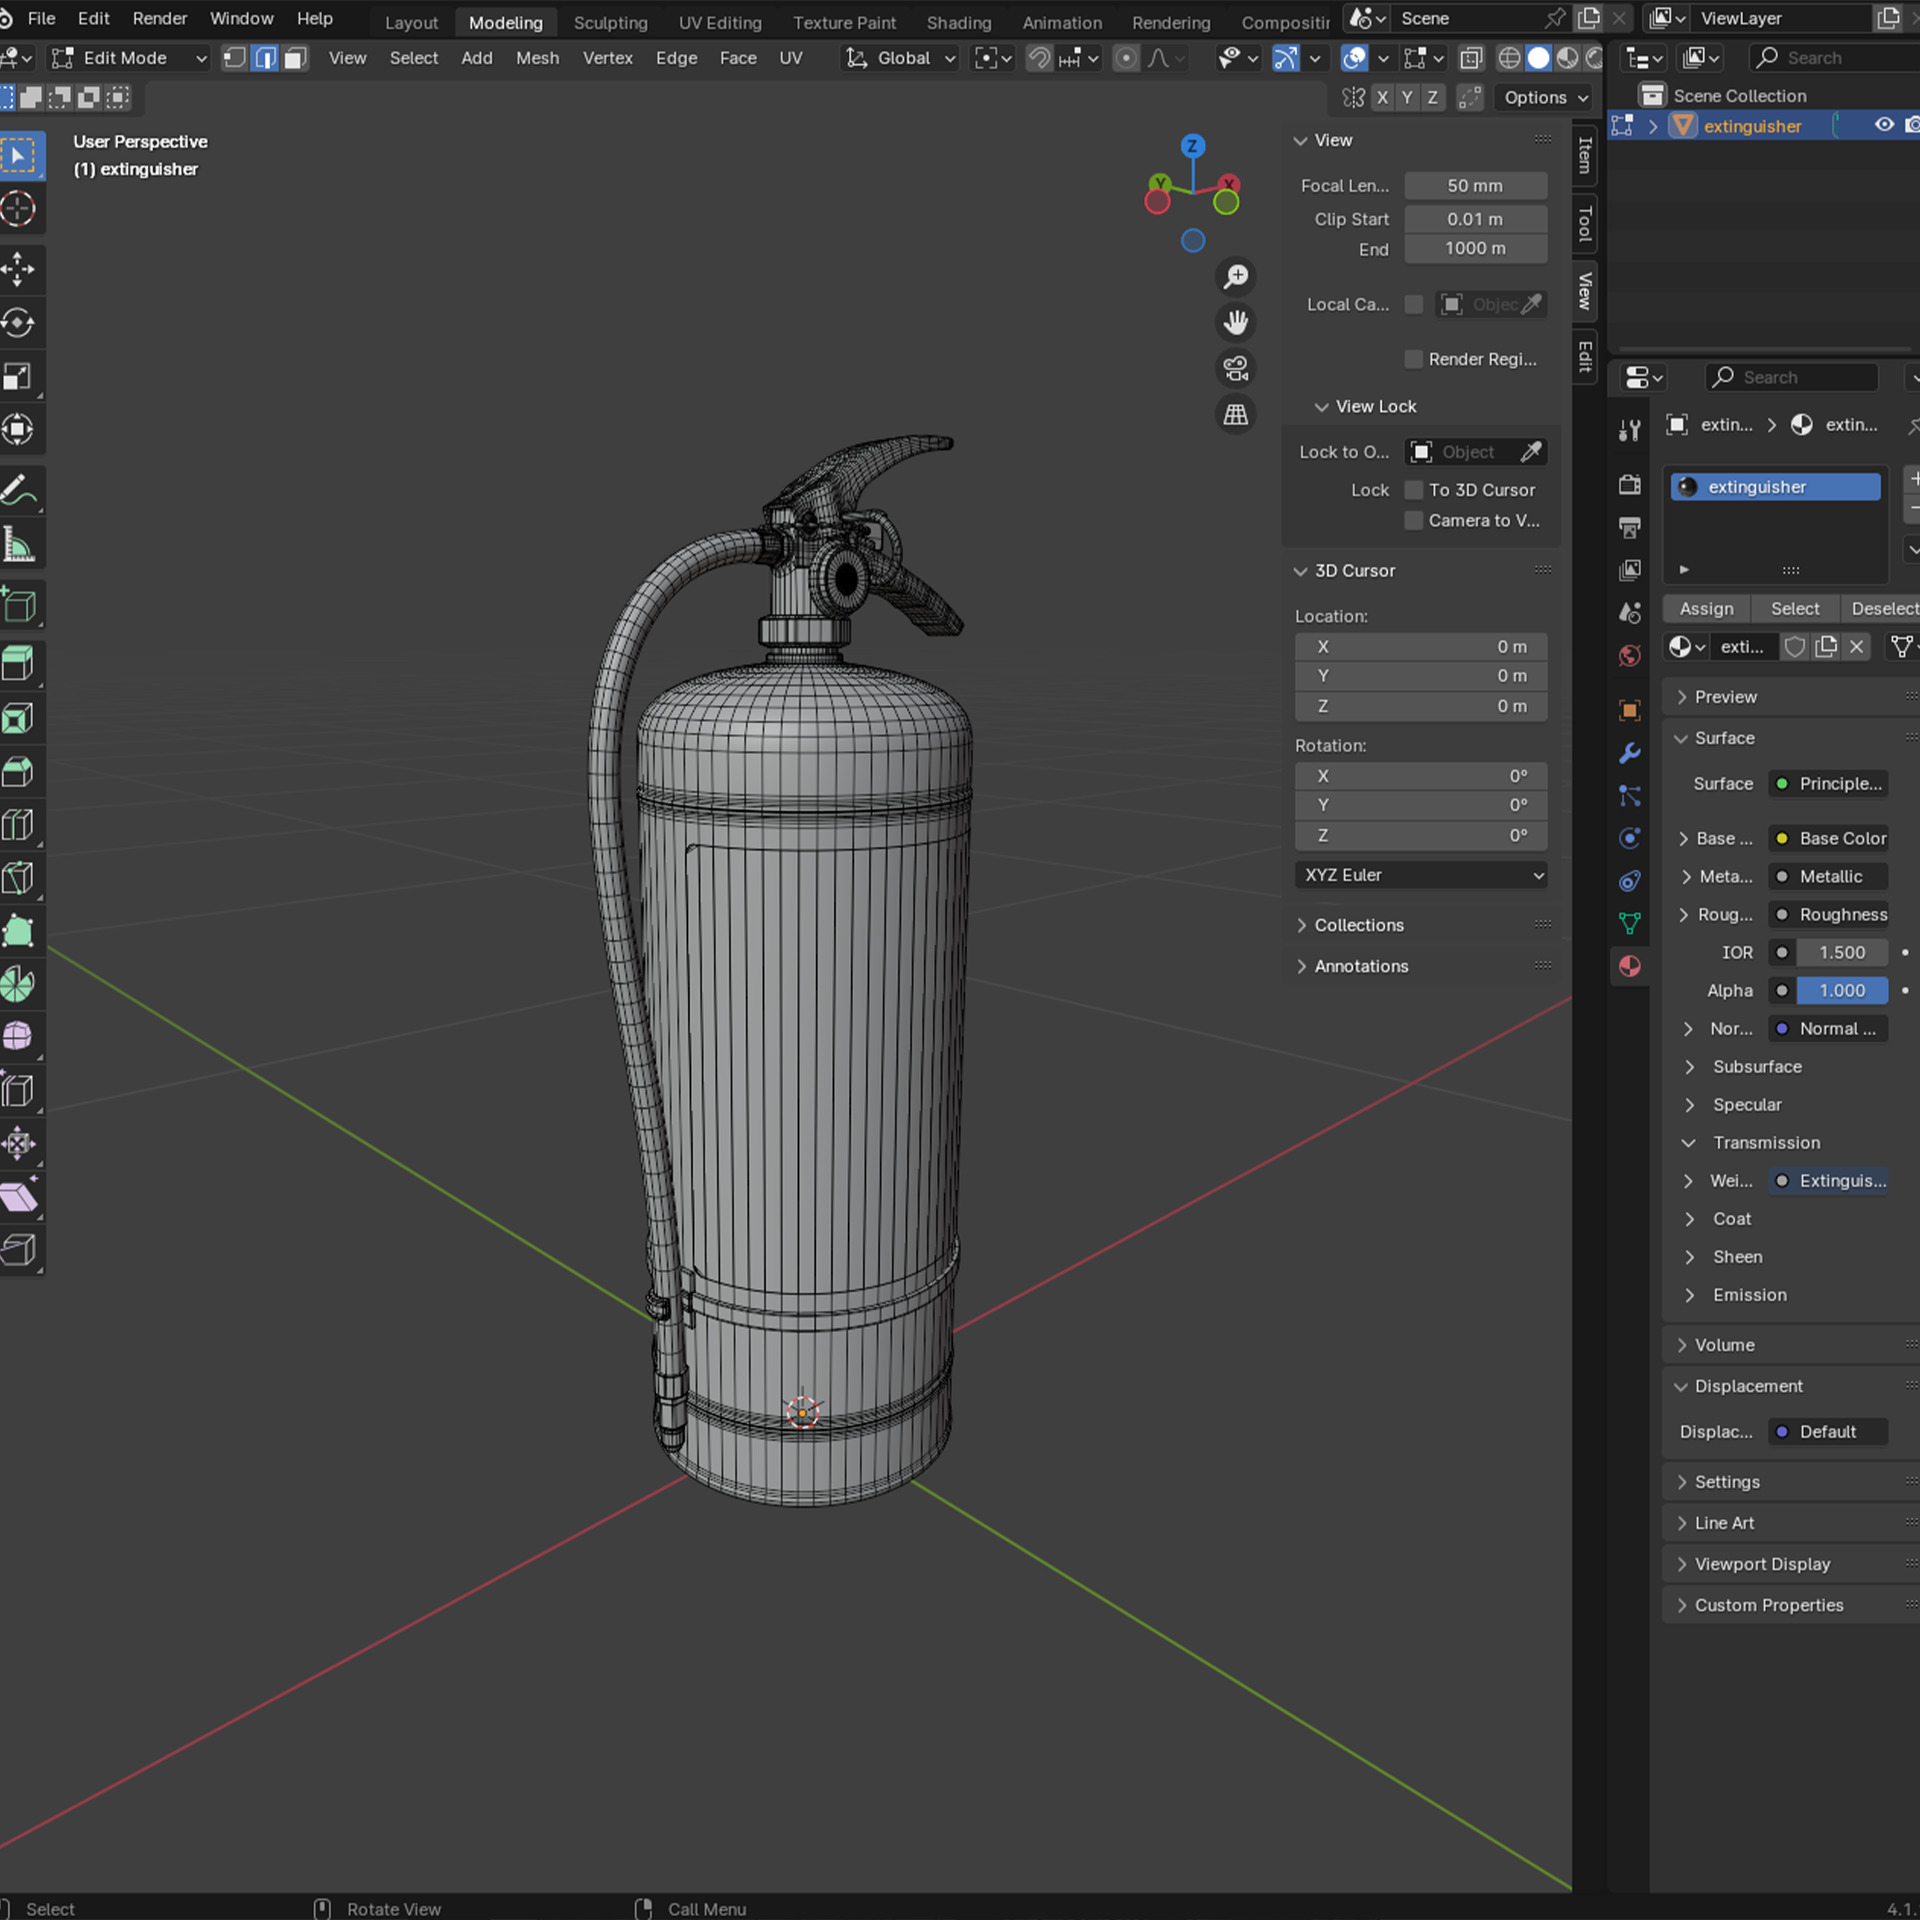The height and width of the screenshot is (1920, 1920).
Task: Select the Smooth vertices tool
Action: point(19,1036)
